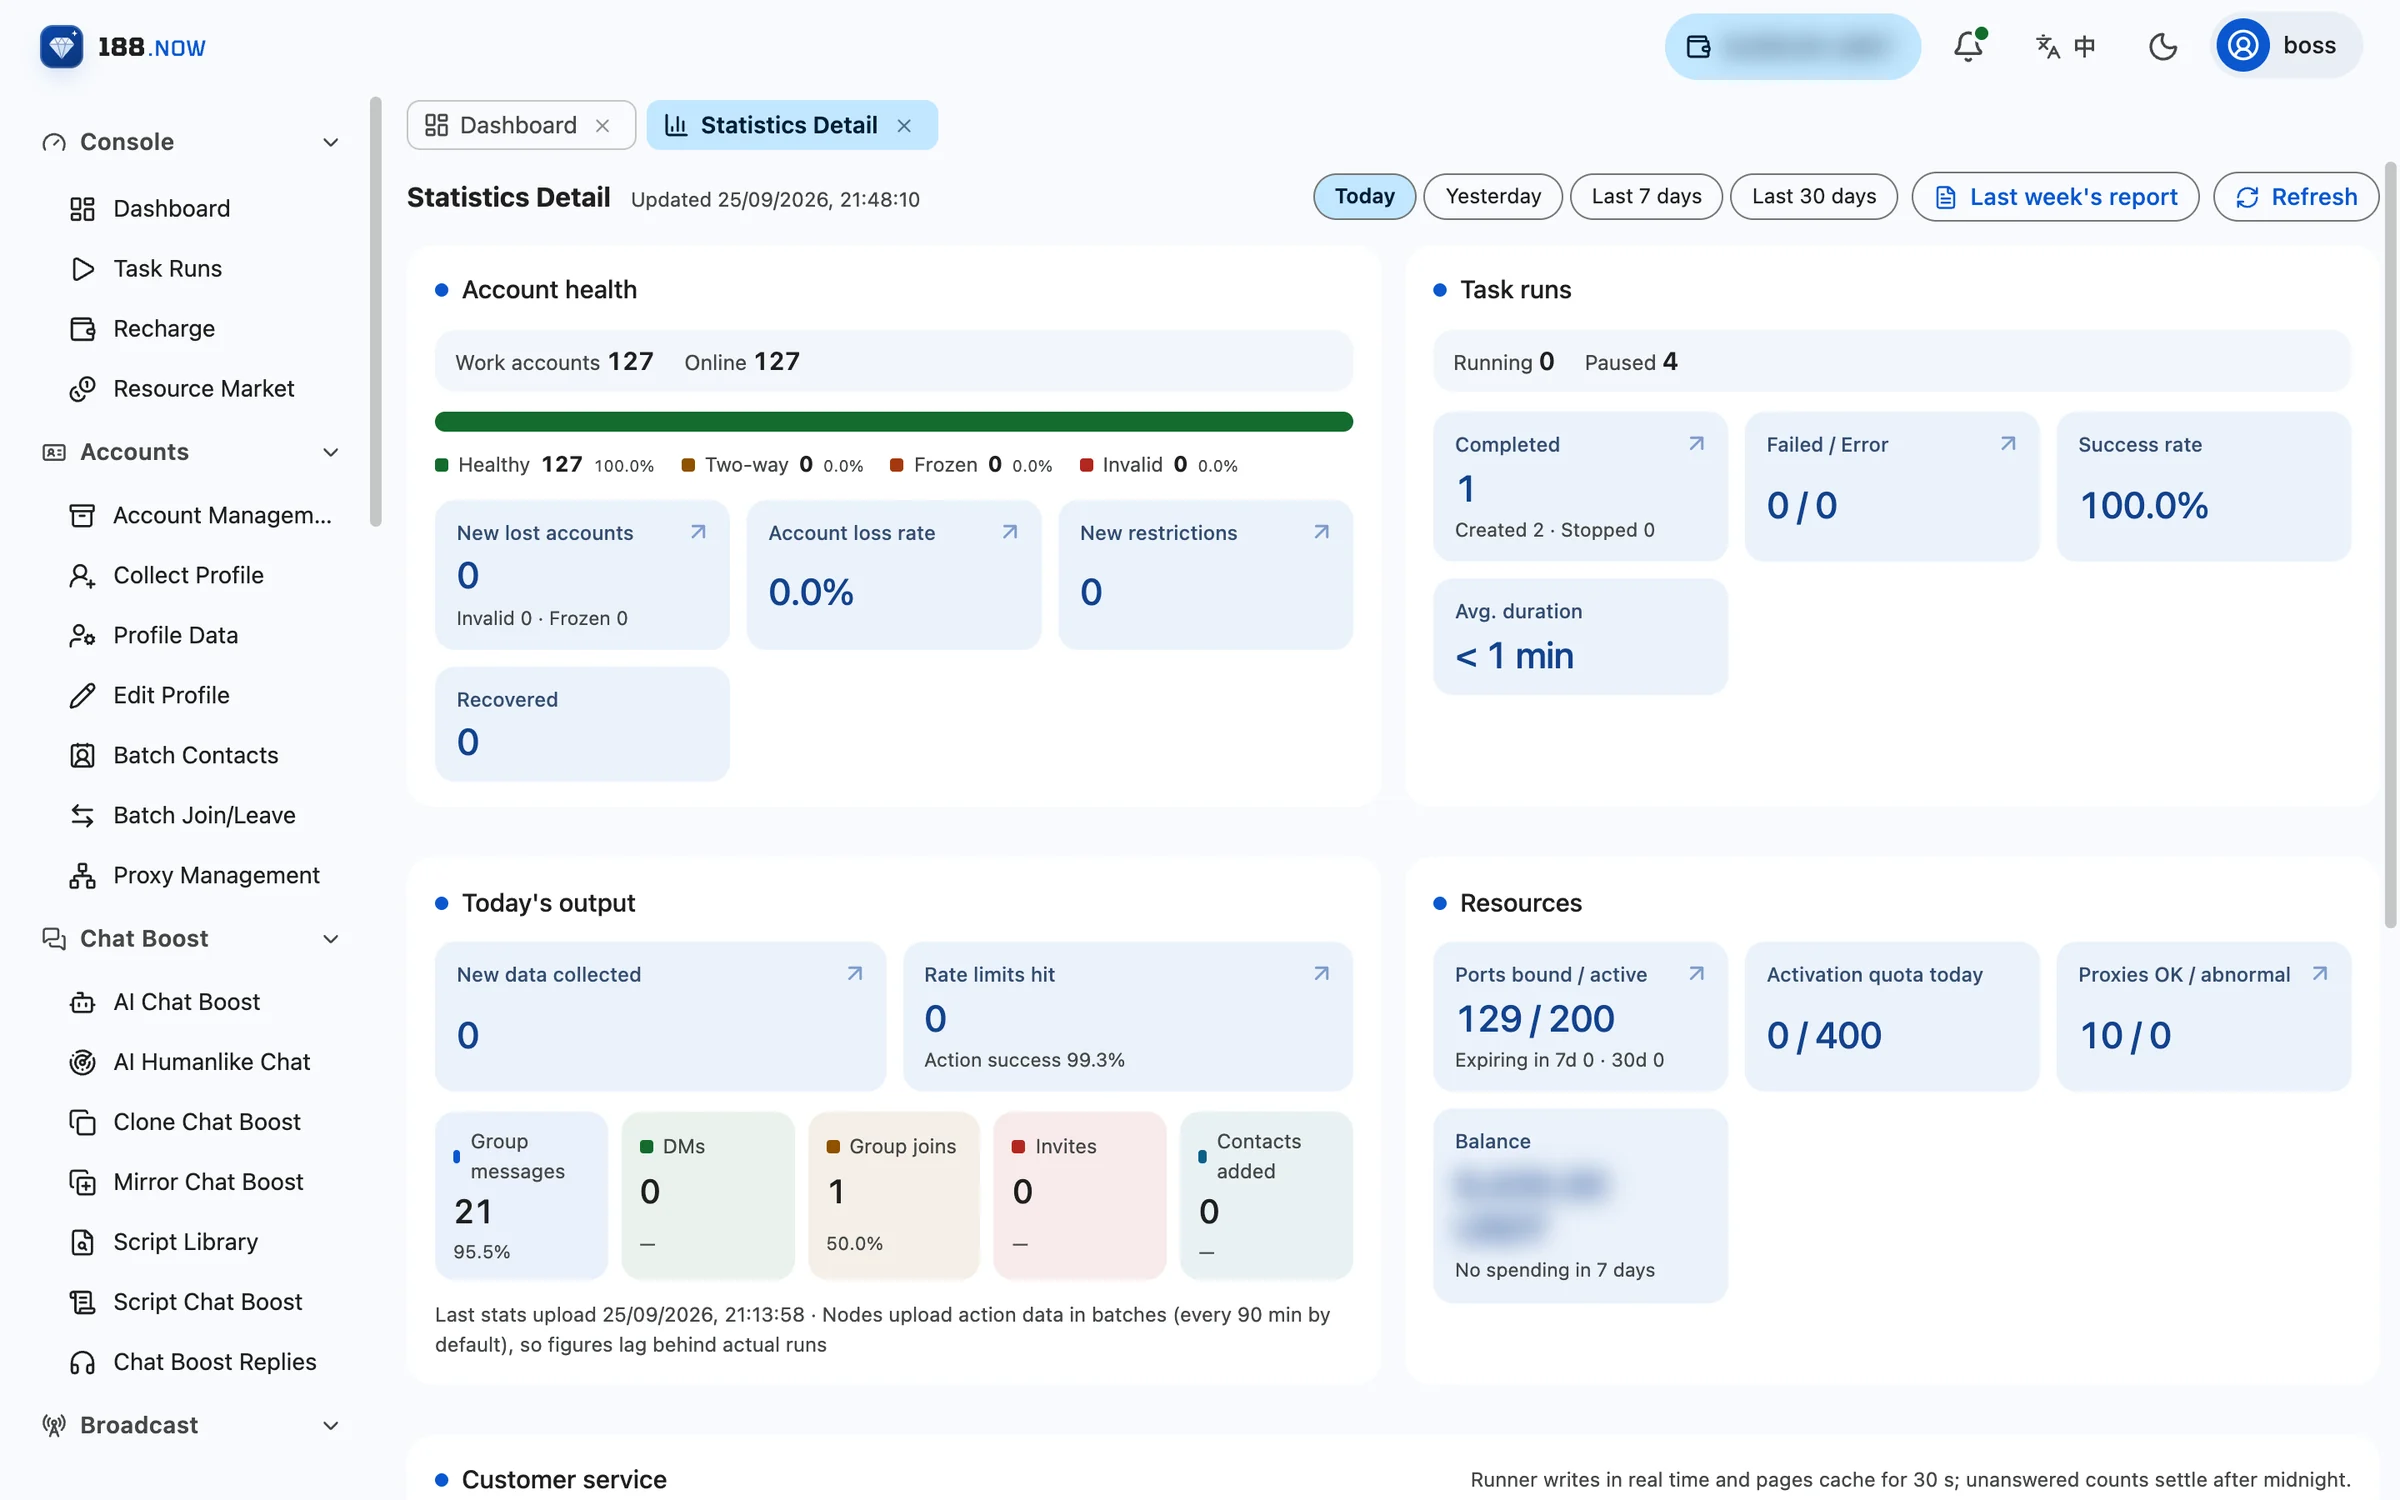Open Last week's report

tap(2055, 196)
